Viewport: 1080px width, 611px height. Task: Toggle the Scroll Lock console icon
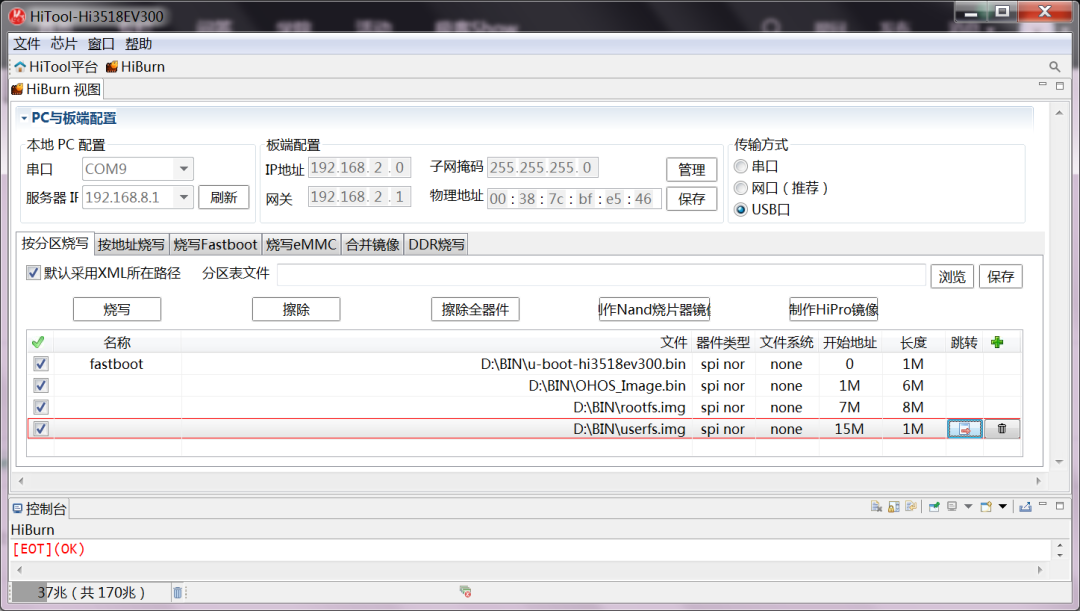[x=893, y=506]
